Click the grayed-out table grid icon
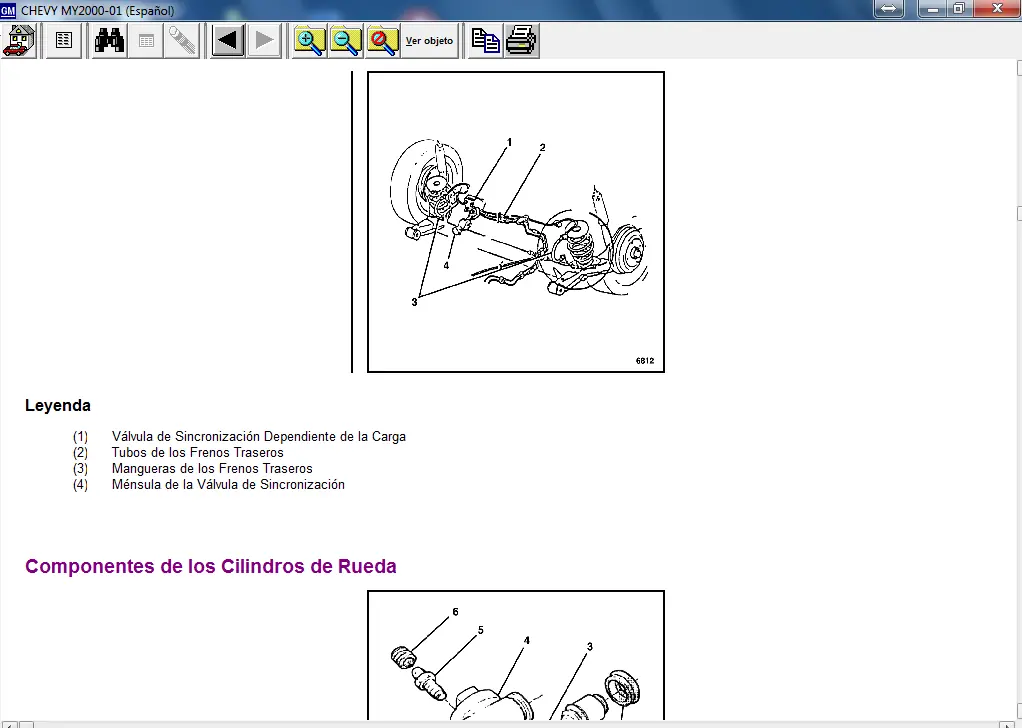This screenshot has height=728, width=1022. pyautogui.click(x=146, y=40)
